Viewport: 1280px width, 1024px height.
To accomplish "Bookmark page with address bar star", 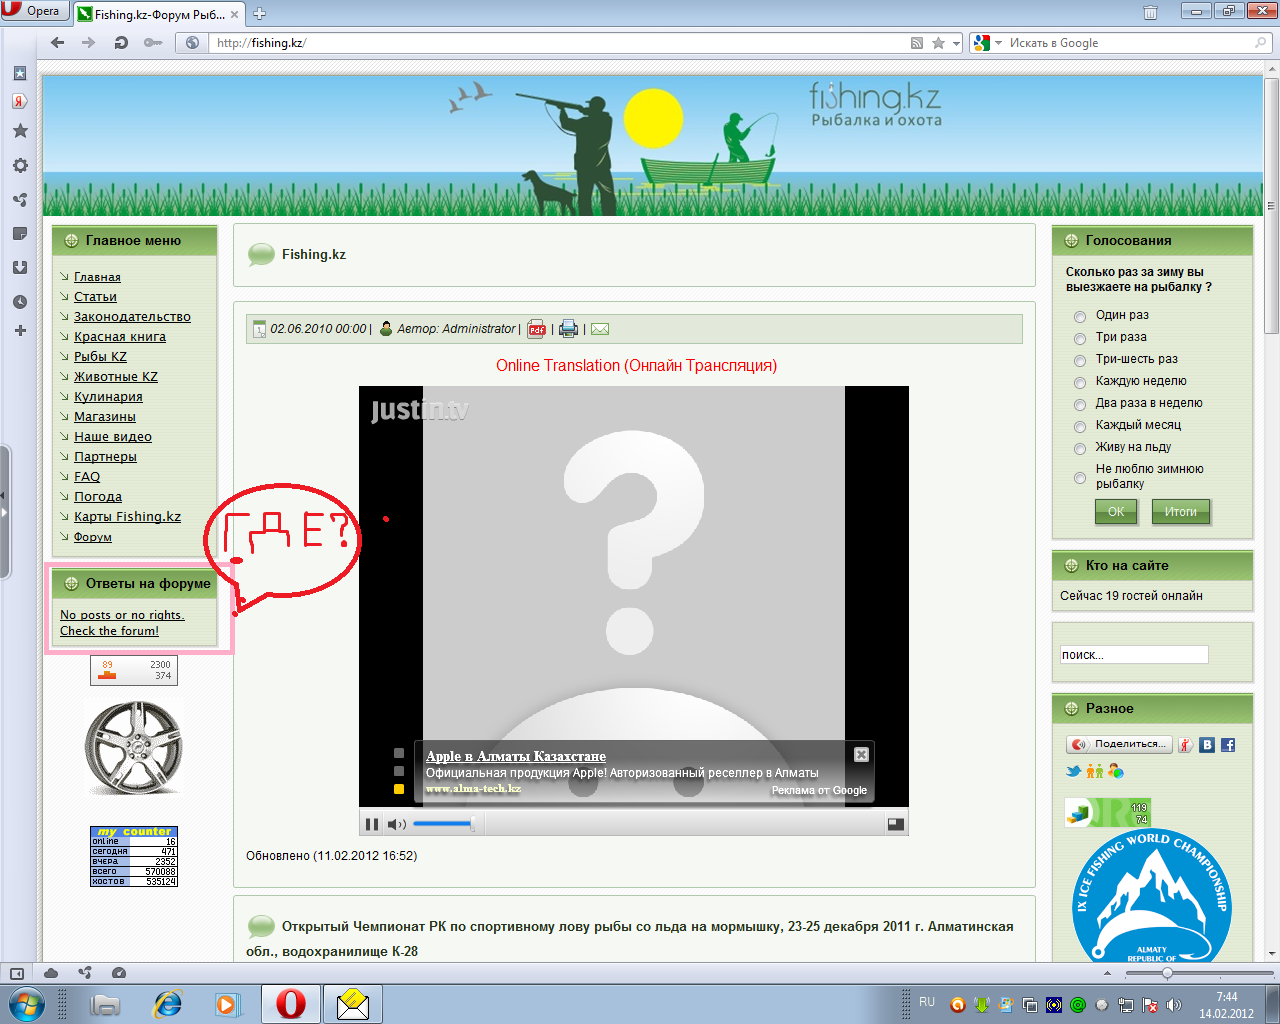I will [938, 43].
